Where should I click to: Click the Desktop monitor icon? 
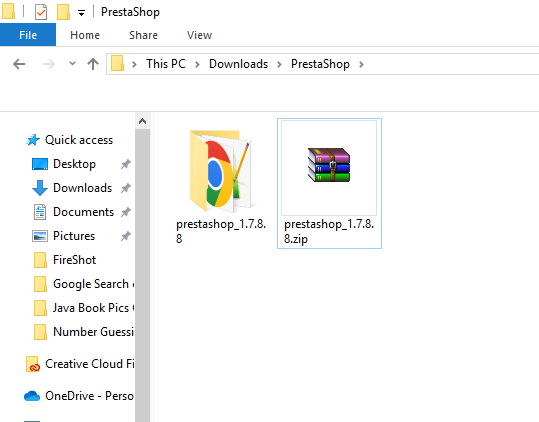[40, 164]
